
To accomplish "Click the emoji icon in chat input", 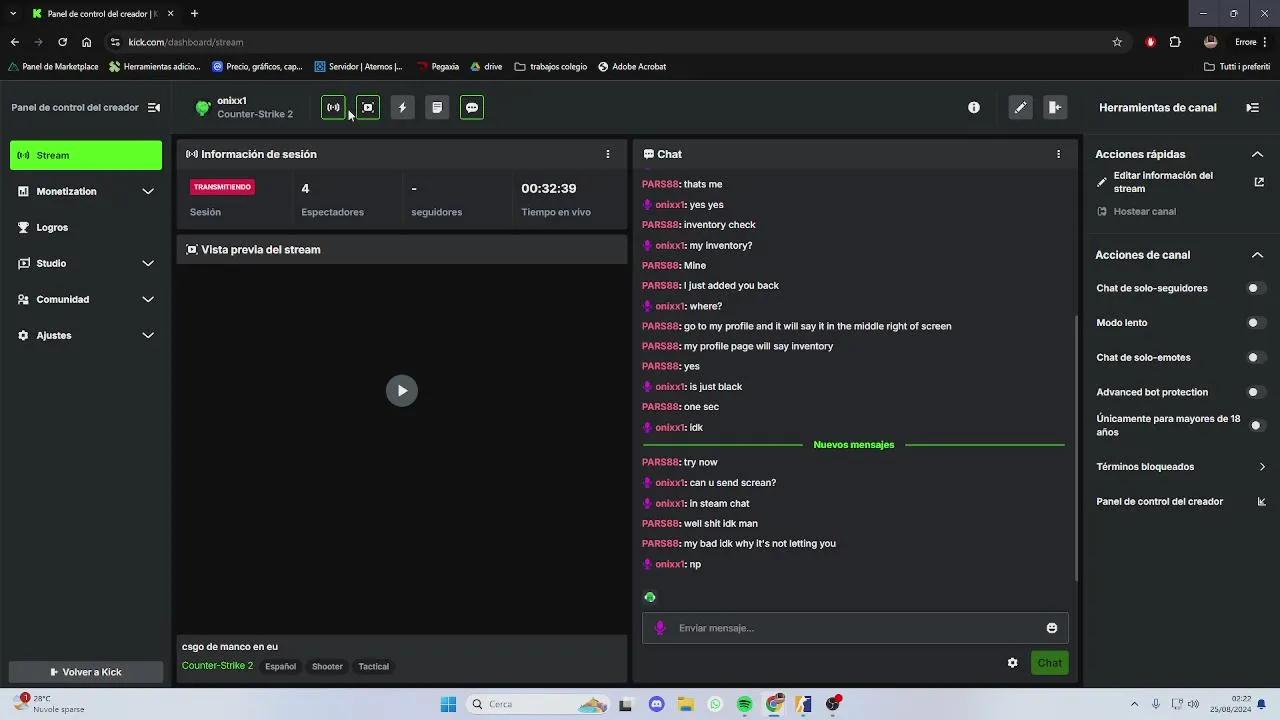I will click(1051, 628).
